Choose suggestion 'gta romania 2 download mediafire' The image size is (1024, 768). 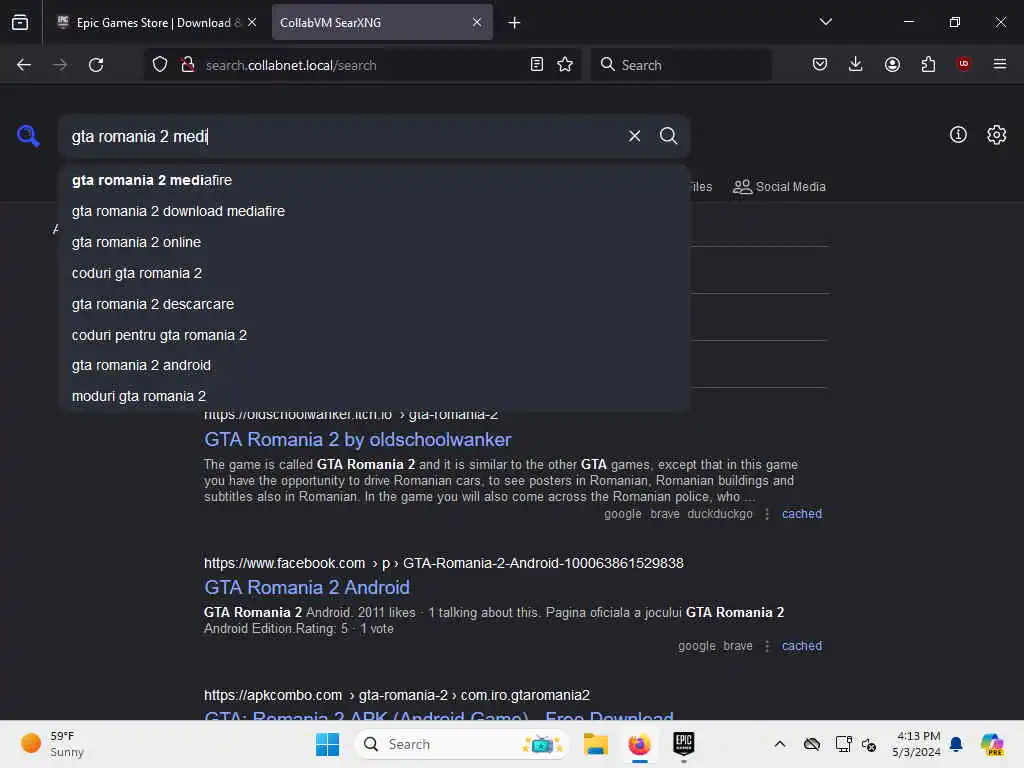[x=374, y=211]
